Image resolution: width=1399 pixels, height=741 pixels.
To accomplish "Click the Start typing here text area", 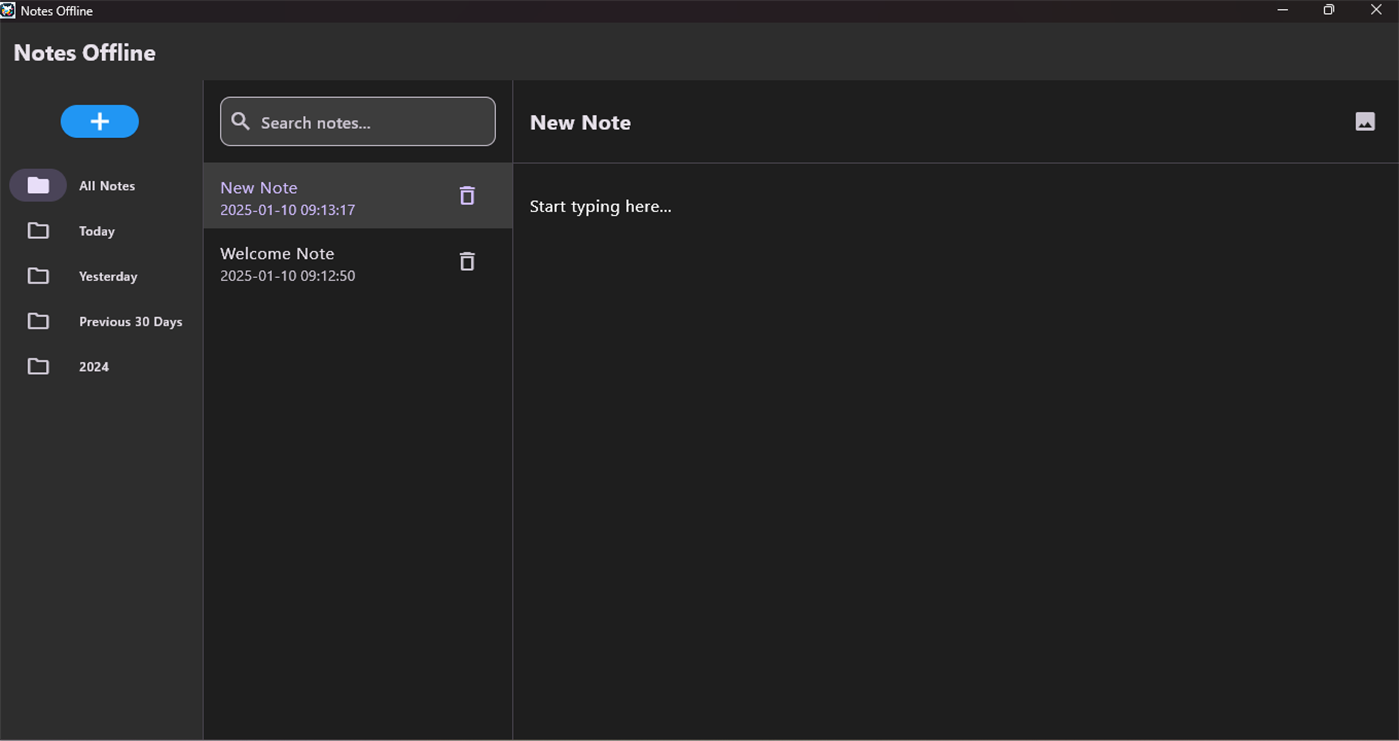I will (x=601, y=207).
